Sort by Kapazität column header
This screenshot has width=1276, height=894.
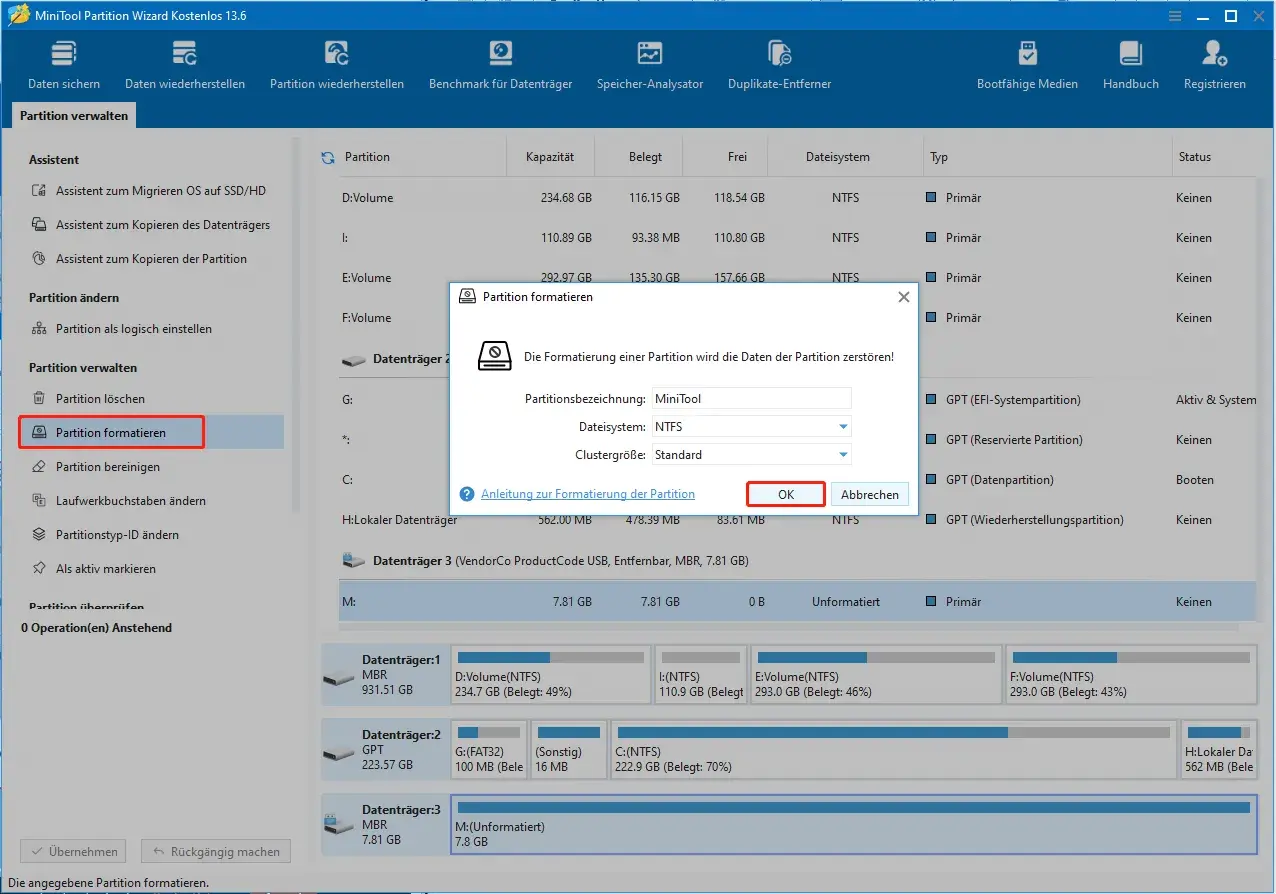pyautogui.click(x=550, y=157)
